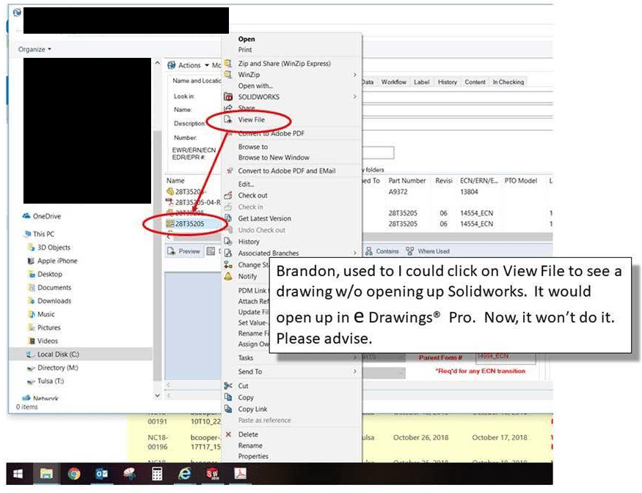Viewport: 642px width, 493px height.
Task: Open History from the context menu
Action: (249, 242)
